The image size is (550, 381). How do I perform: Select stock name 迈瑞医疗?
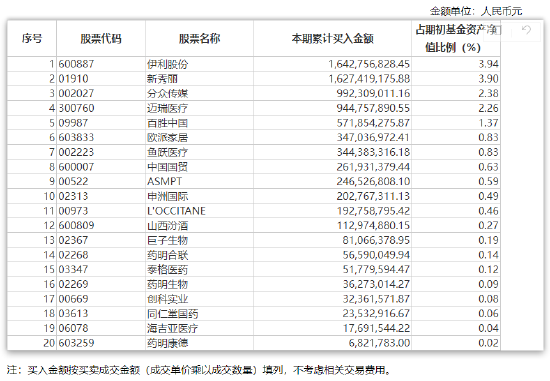tap(168, 108)
